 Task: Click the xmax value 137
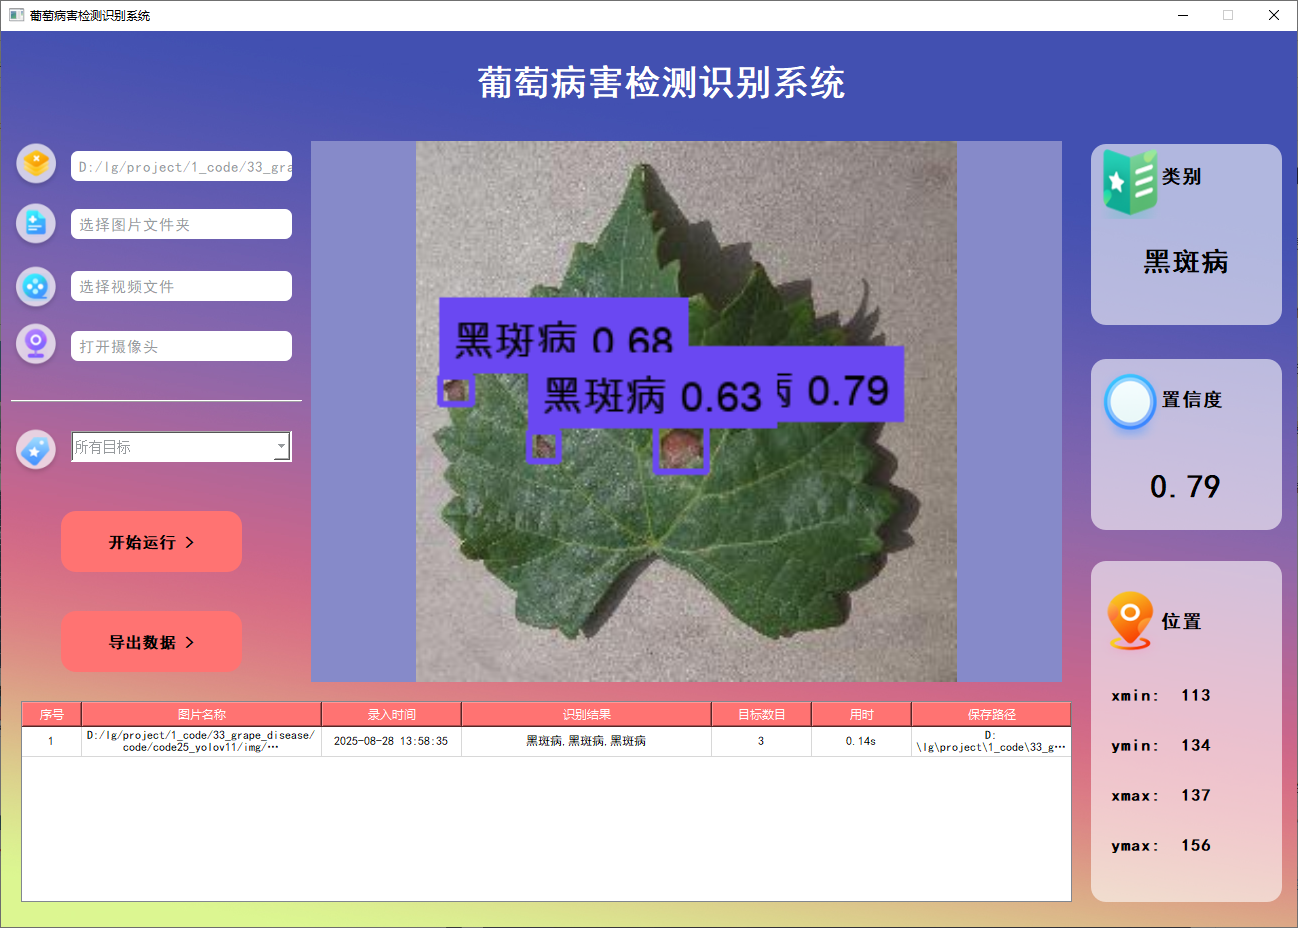click(x=1195, y=795)
